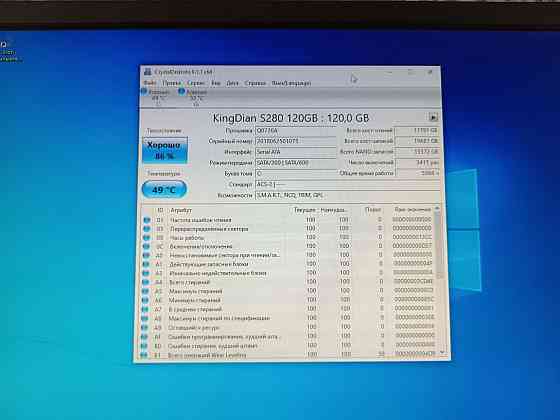Select the Часы работы attribute row
The width and height of the screenshot is (560, 420).
[x=289, y=238]
